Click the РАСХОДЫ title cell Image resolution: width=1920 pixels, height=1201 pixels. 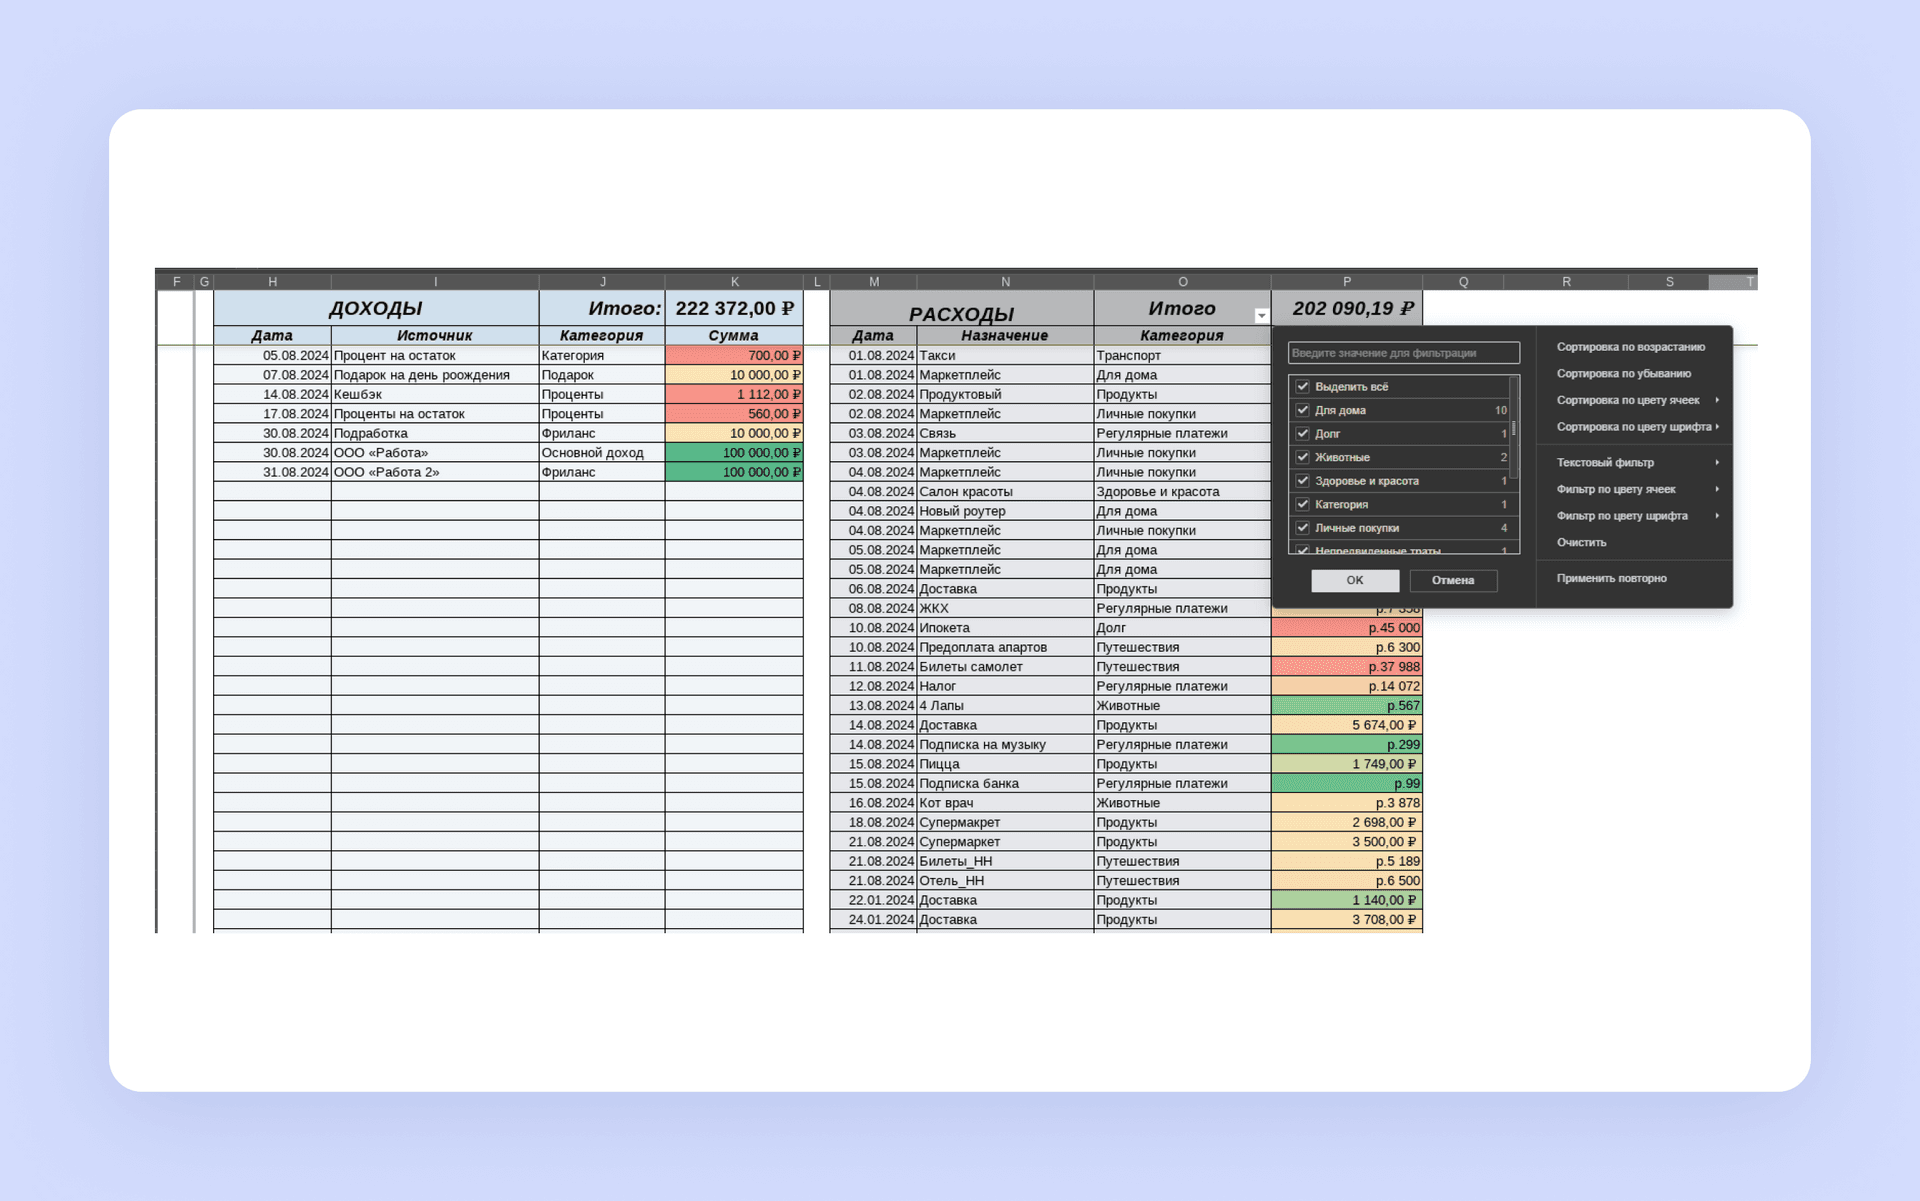961,309
